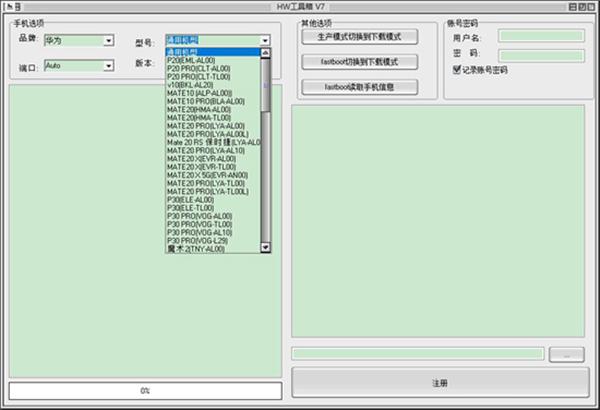
Task: Click 生产模式切换到下载模式 button
Action: 359,37
